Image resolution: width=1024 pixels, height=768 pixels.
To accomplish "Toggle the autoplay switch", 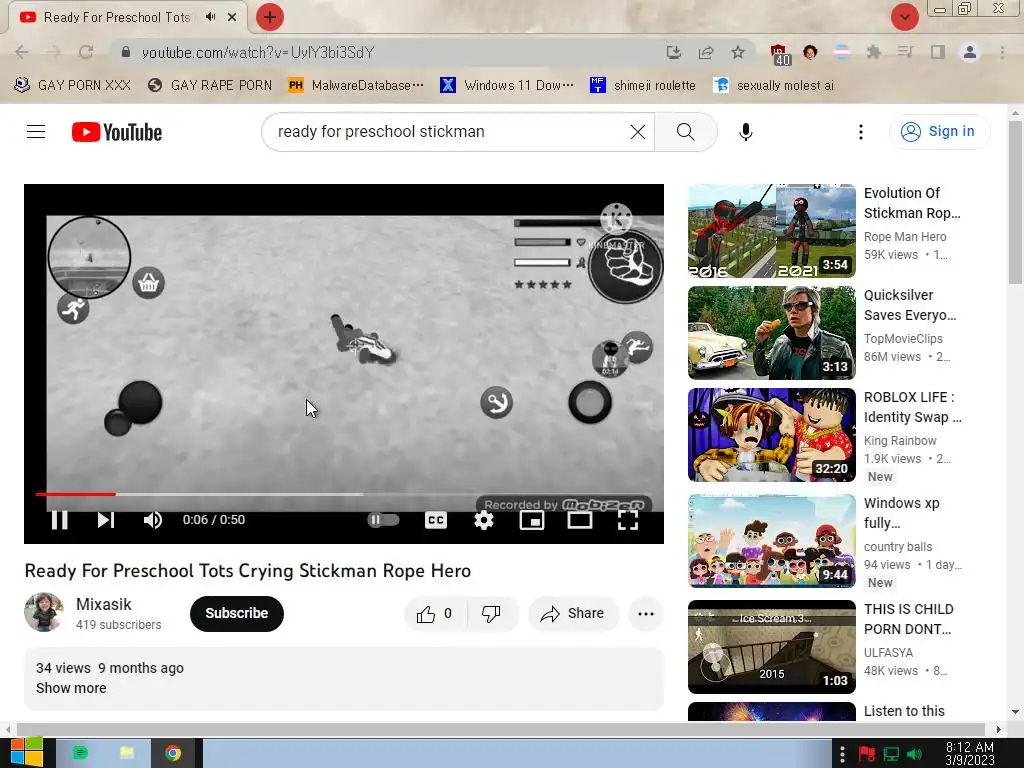I will pyautogui.click(x=383, y=520).
